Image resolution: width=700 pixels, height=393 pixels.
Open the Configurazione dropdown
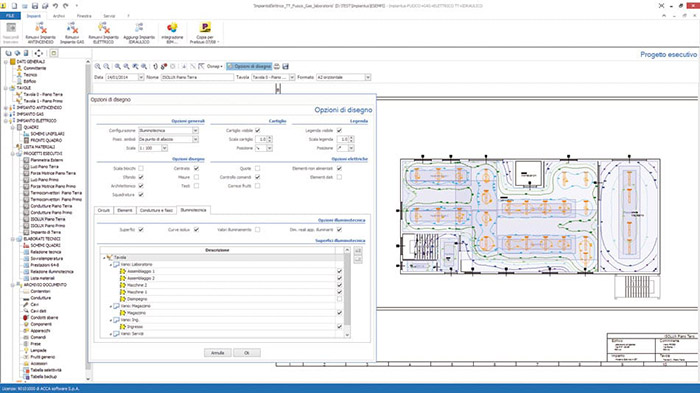tap(195, 130)
